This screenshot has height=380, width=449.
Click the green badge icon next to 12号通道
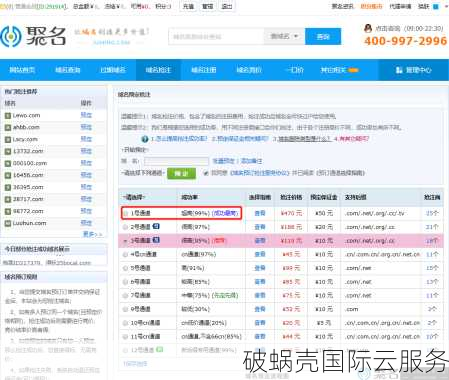(x=160, y=350)
